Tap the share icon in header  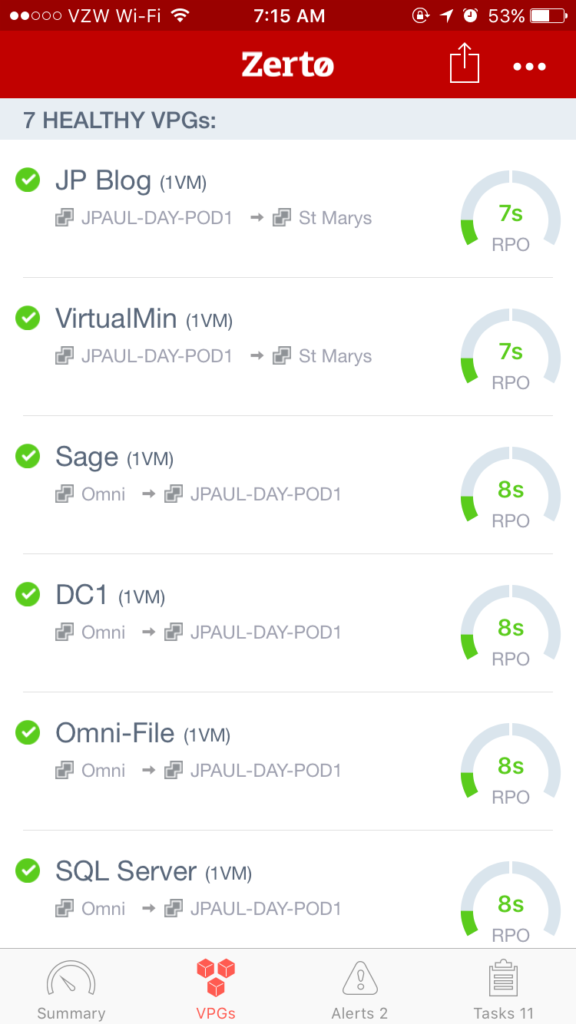[464, 63]
